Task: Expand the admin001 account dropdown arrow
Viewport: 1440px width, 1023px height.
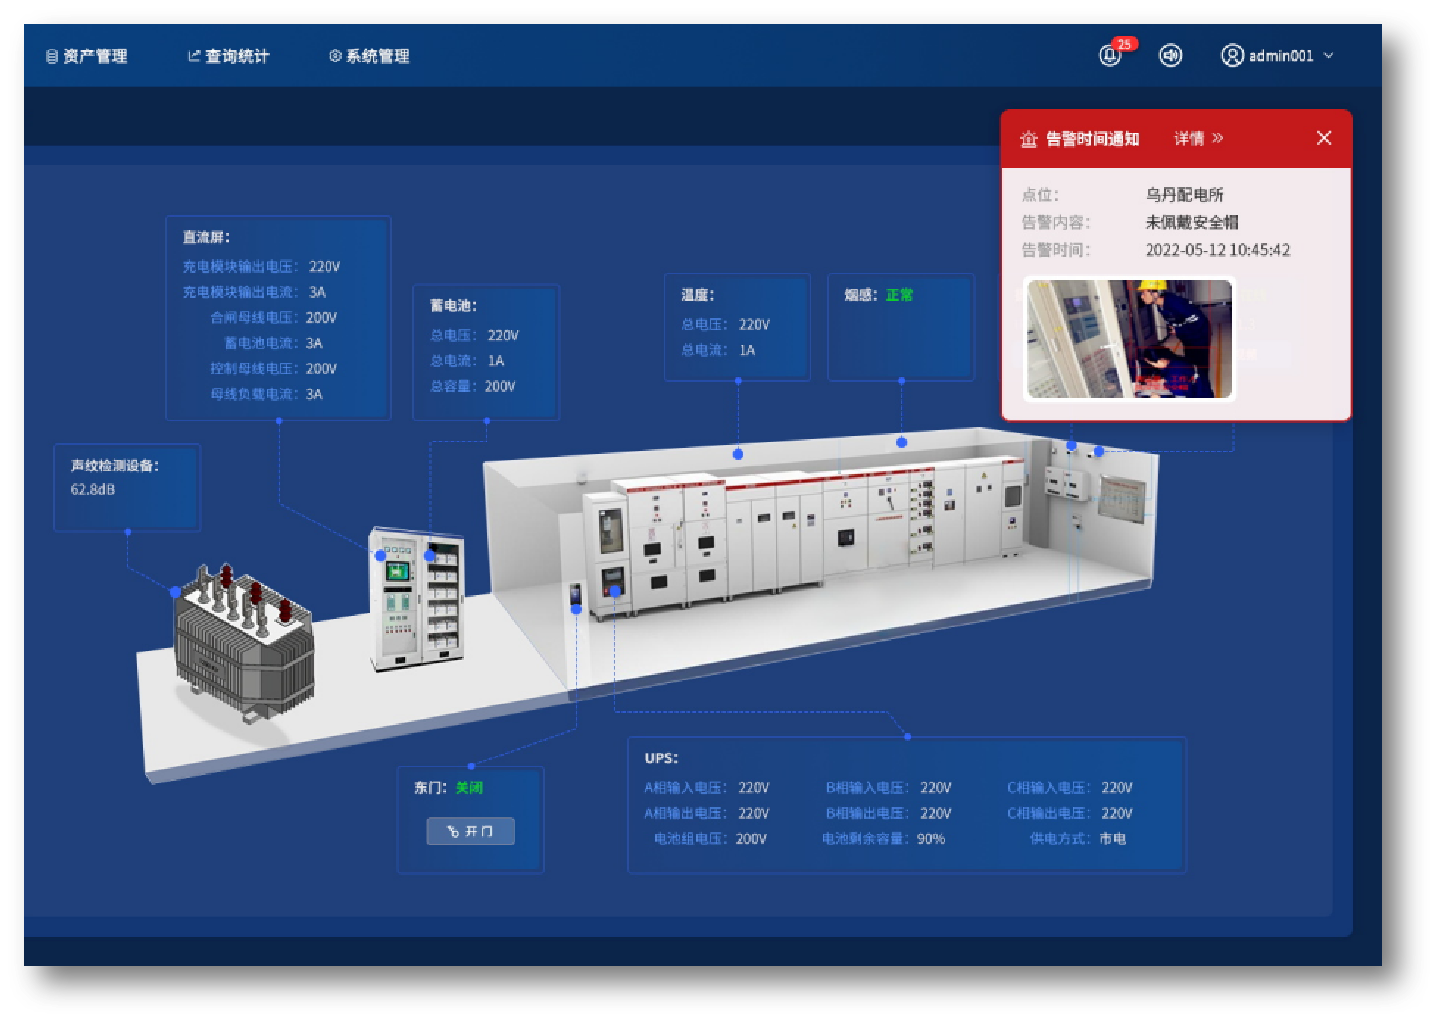Action: click(x=1329, y=56)
